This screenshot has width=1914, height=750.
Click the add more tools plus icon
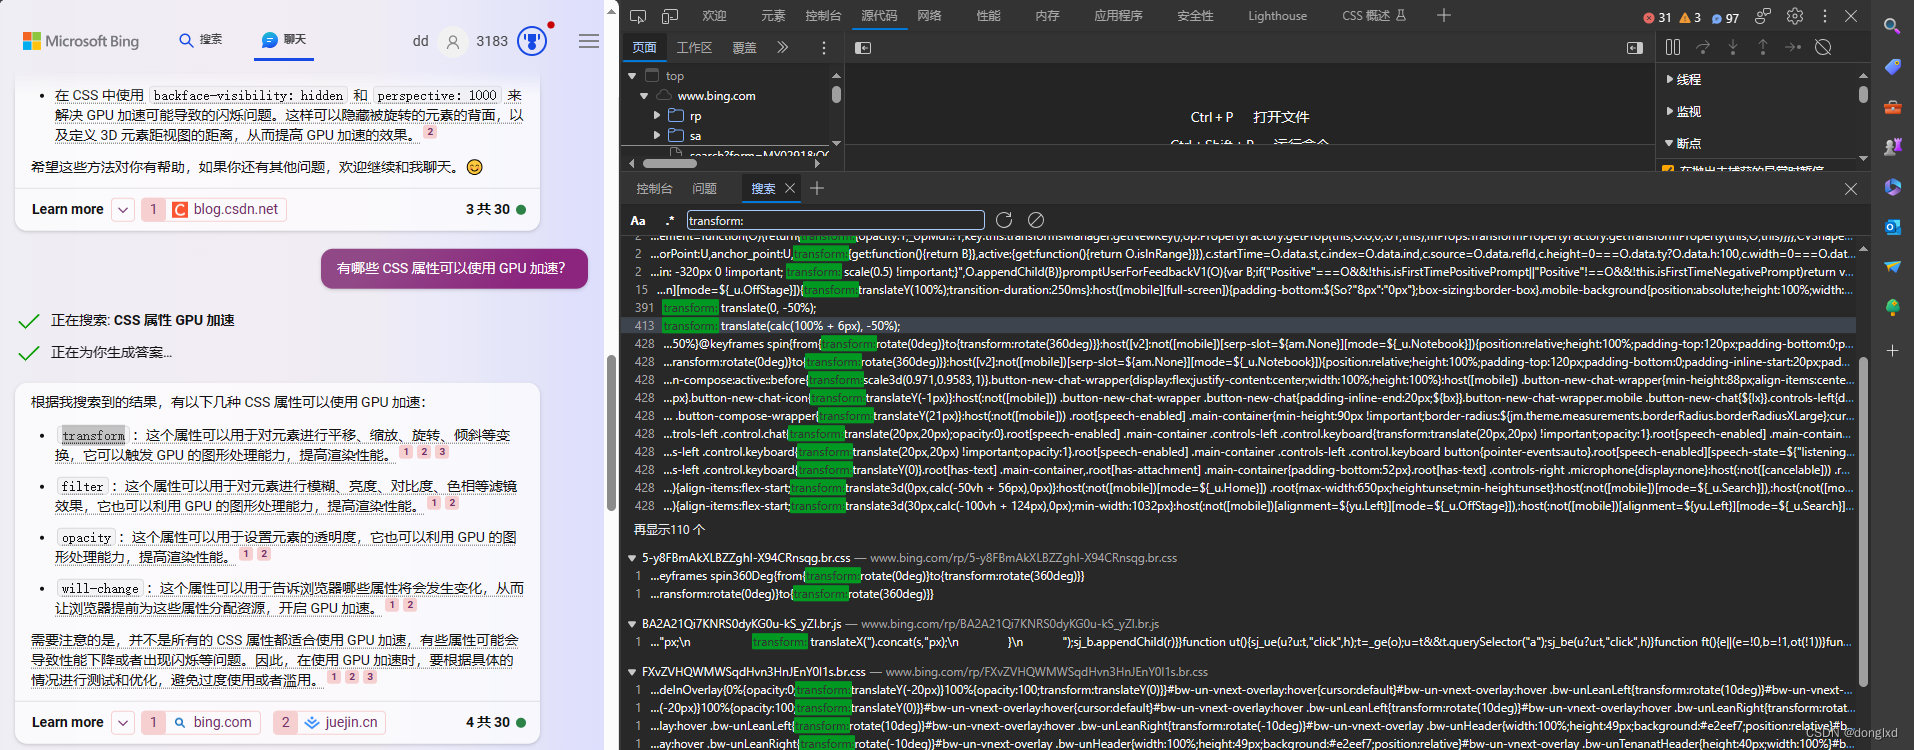coord(1443,15)
